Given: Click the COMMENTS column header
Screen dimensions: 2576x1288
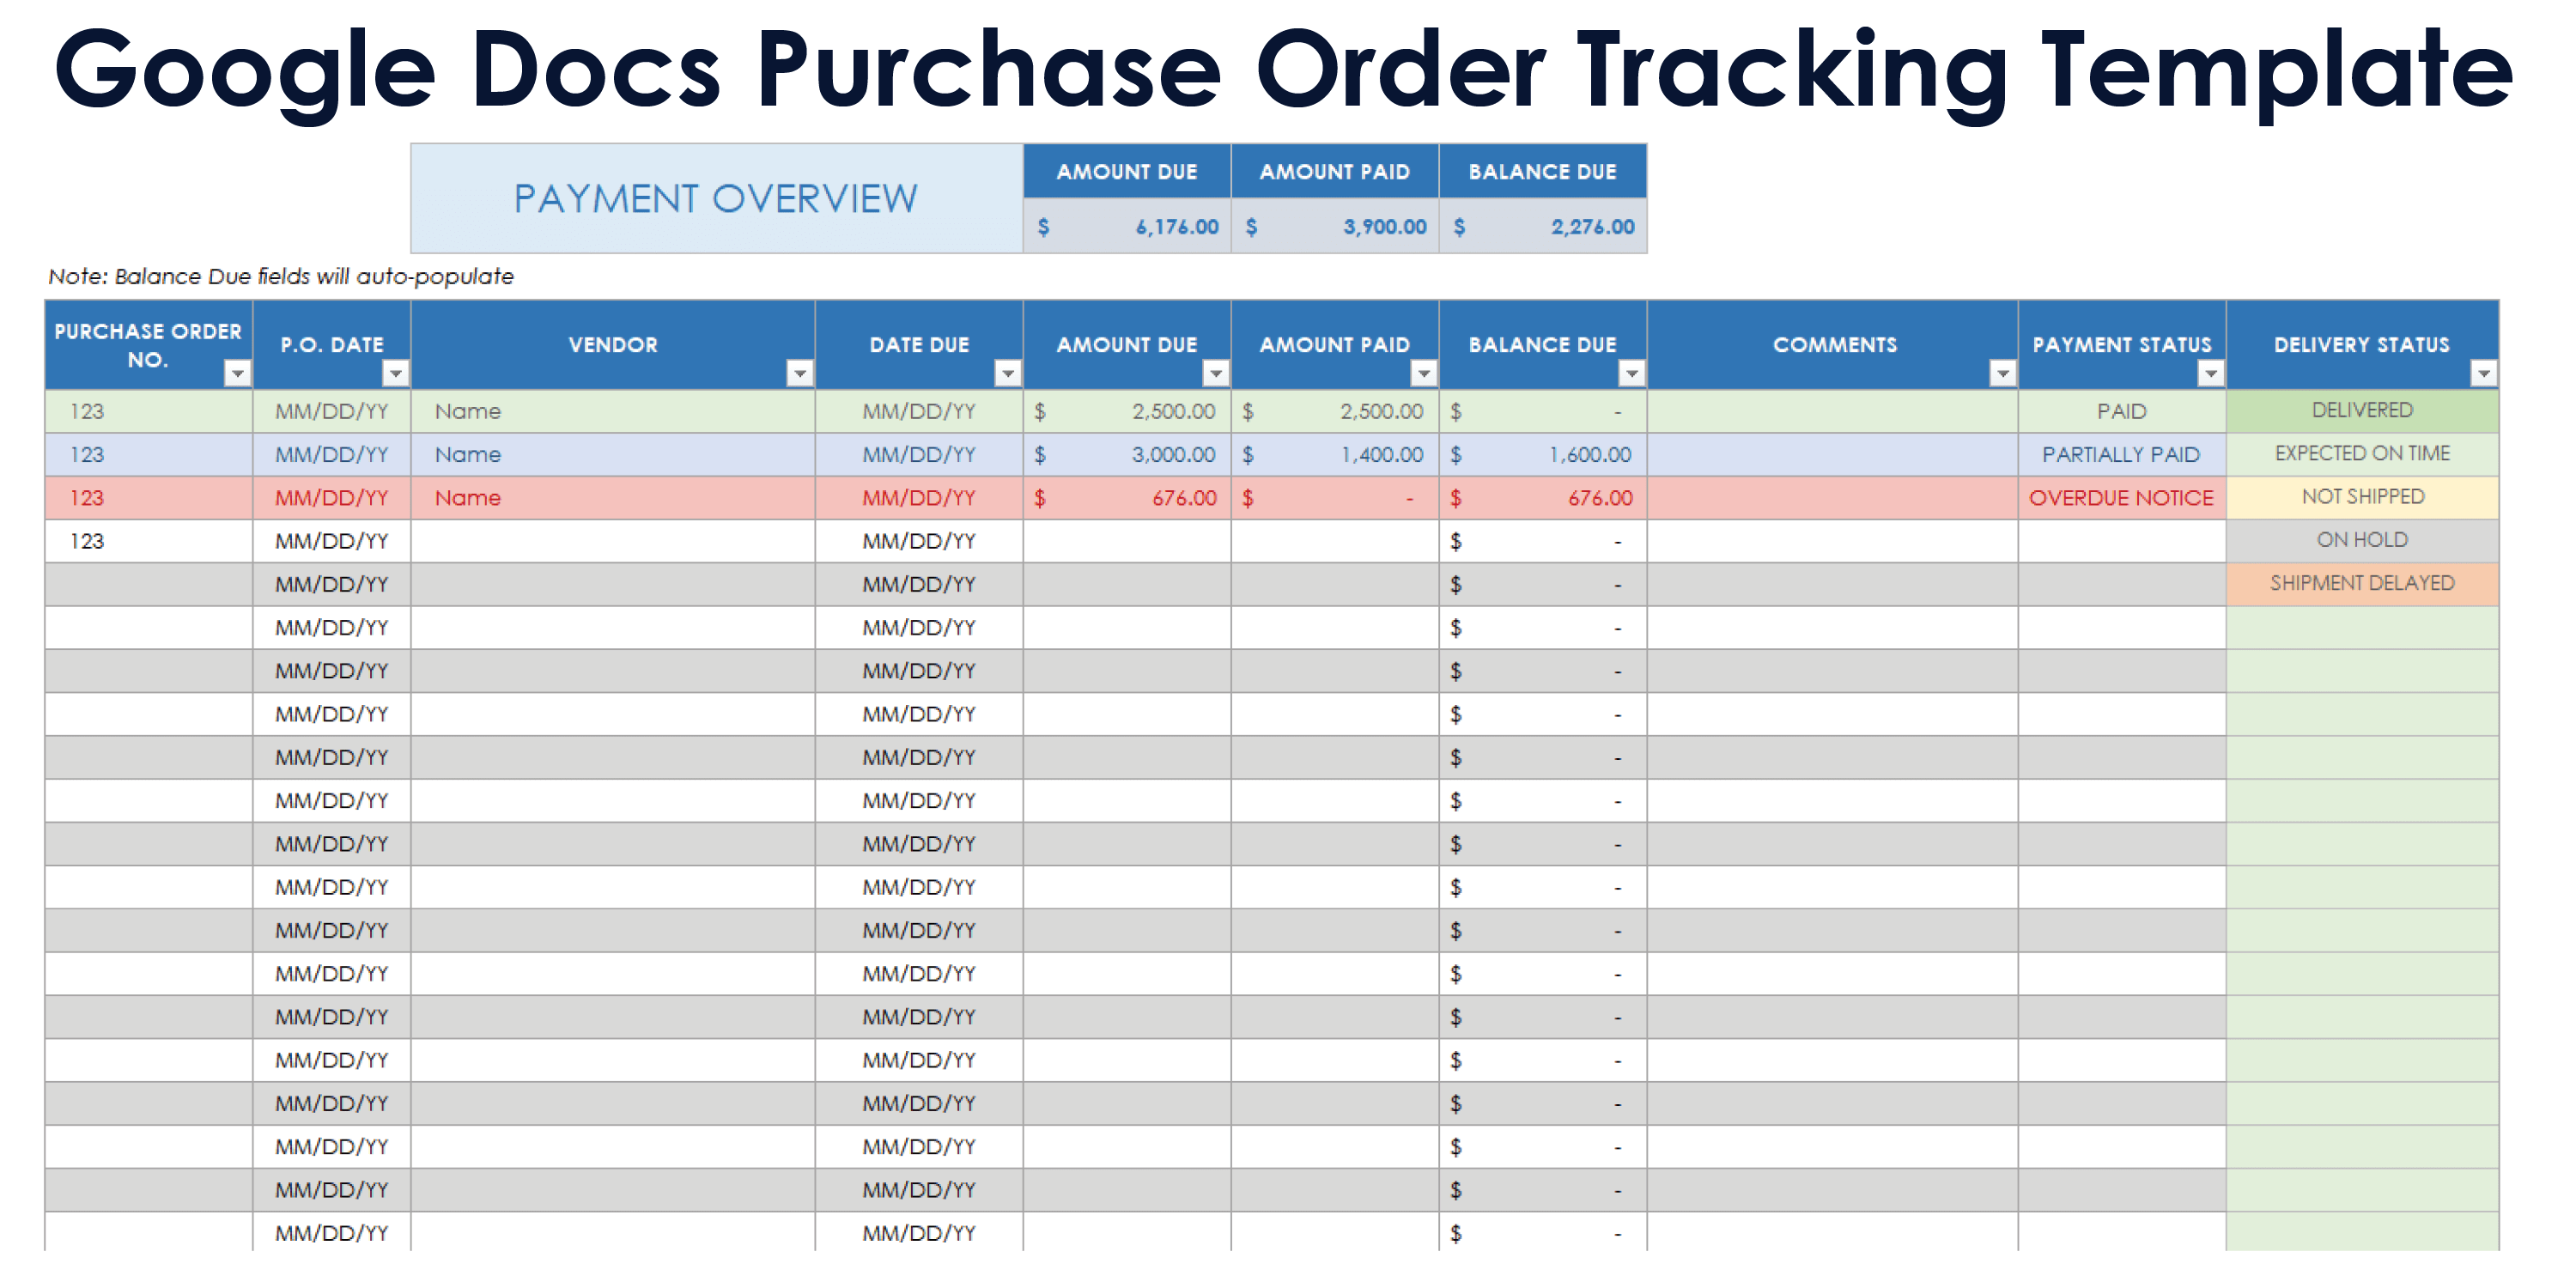Looking at the screenshot, I should (x=1833, y=344).
